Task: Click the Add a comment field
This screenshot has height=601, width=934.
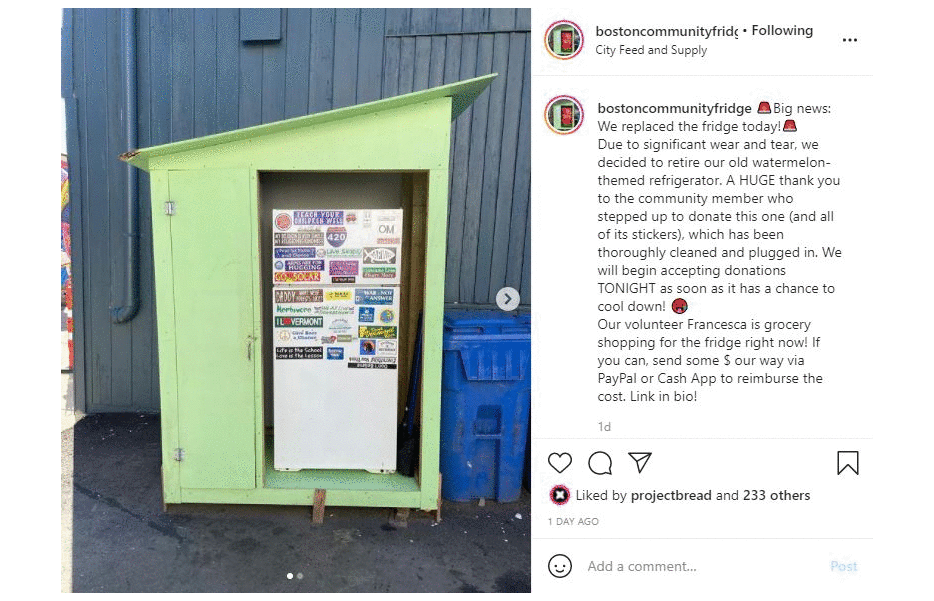Action: pyautogui.click(x=703, y=566)
